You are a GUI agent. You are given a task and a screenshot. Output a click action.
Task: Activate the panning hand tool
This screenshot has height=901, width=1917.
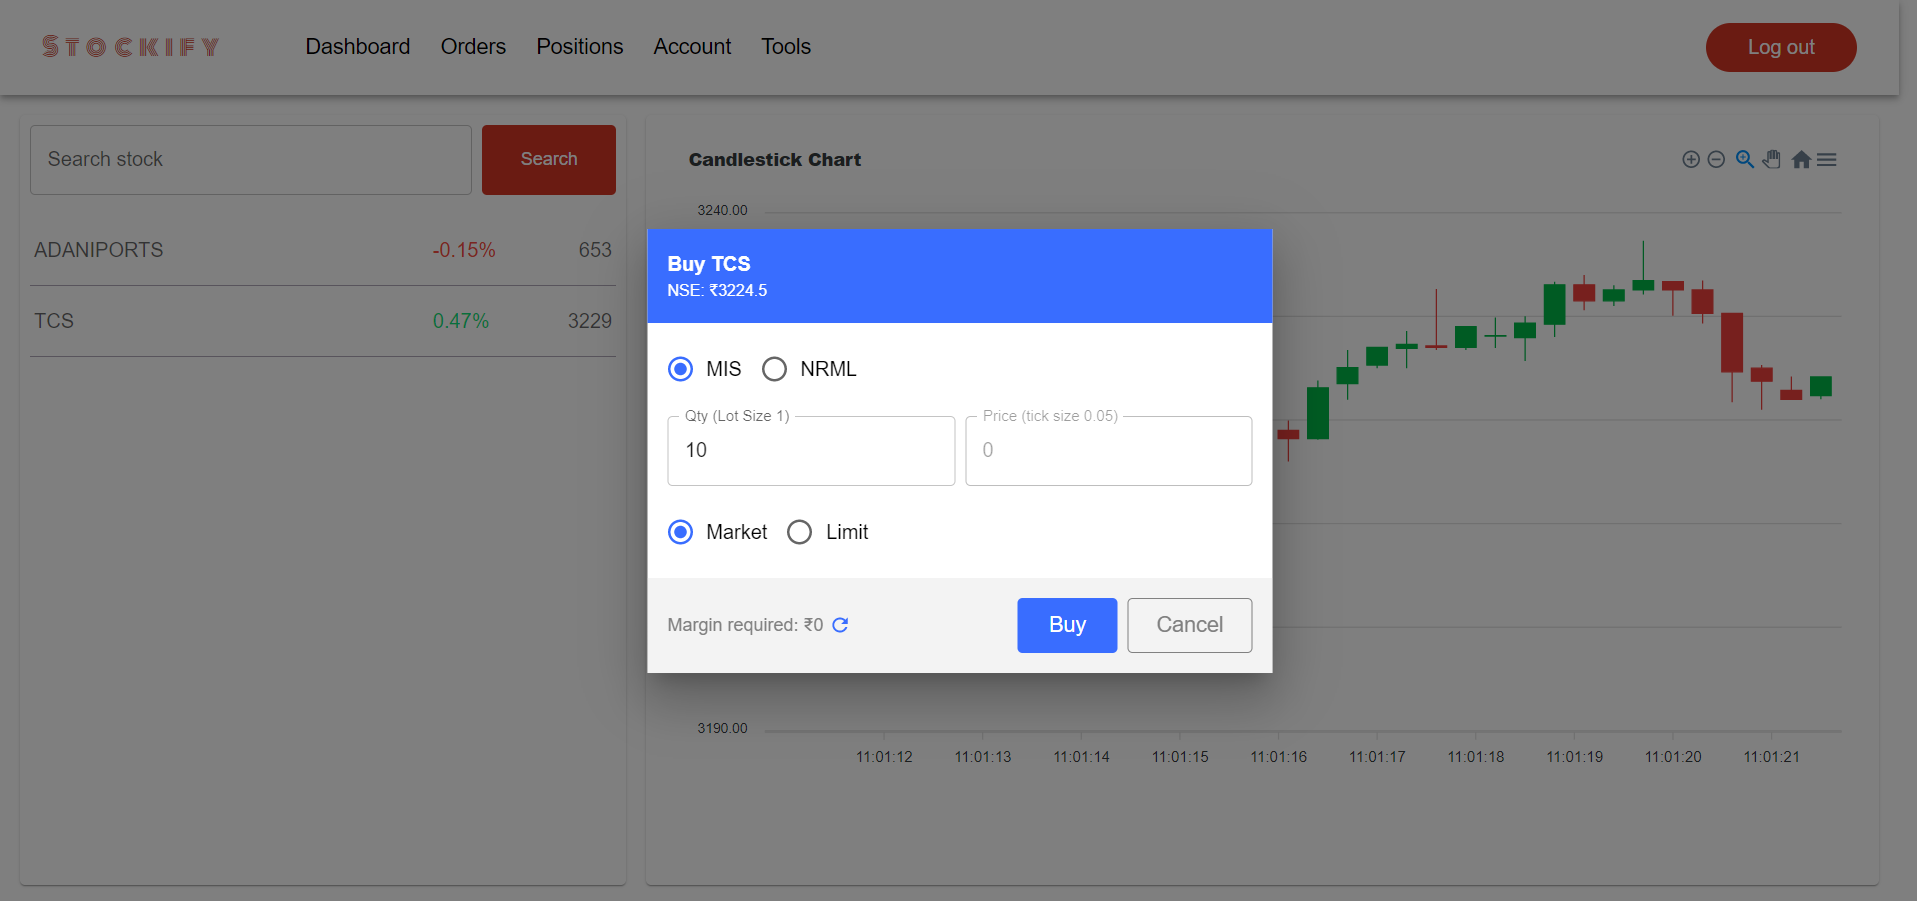click(x=1772, y=159)
